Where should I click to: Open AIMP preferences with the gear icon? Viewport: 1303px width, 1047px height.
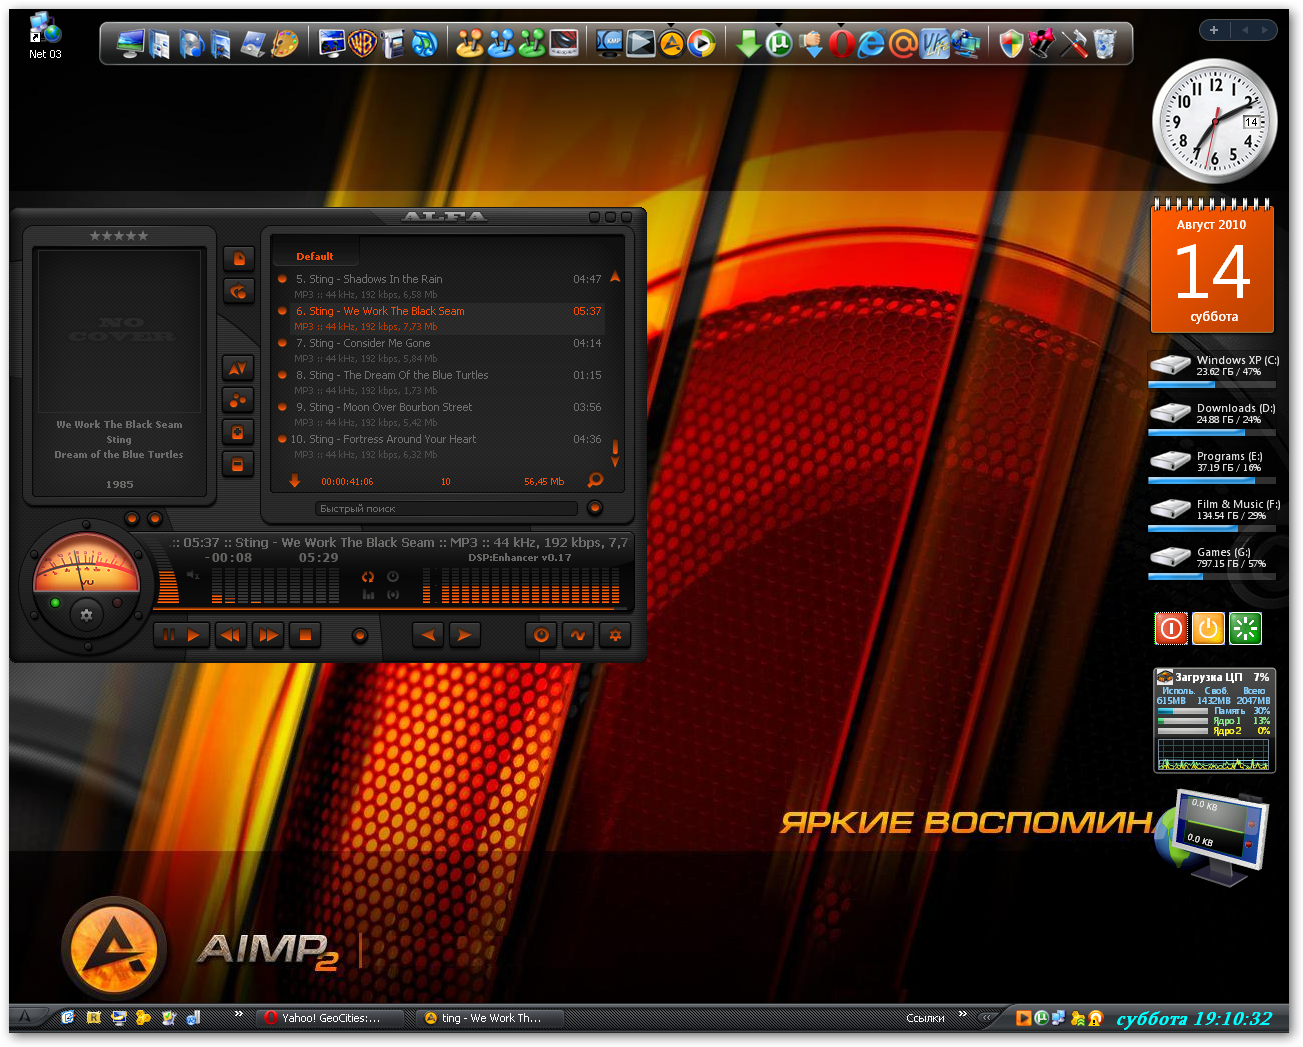[615, 635]
